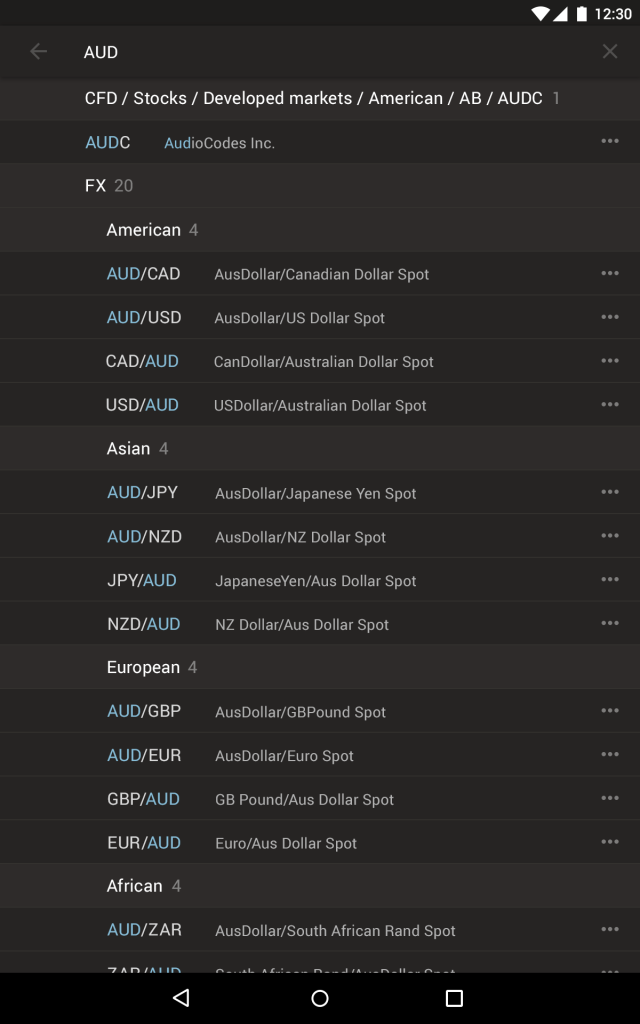Open more options for AUD/EUR pair
Viewport: 640px width, 1024px height.
(610, 755)
